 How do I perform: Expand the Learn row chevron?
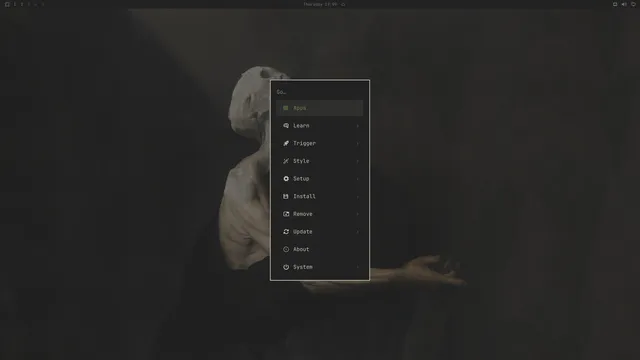(x=358, y=126)
